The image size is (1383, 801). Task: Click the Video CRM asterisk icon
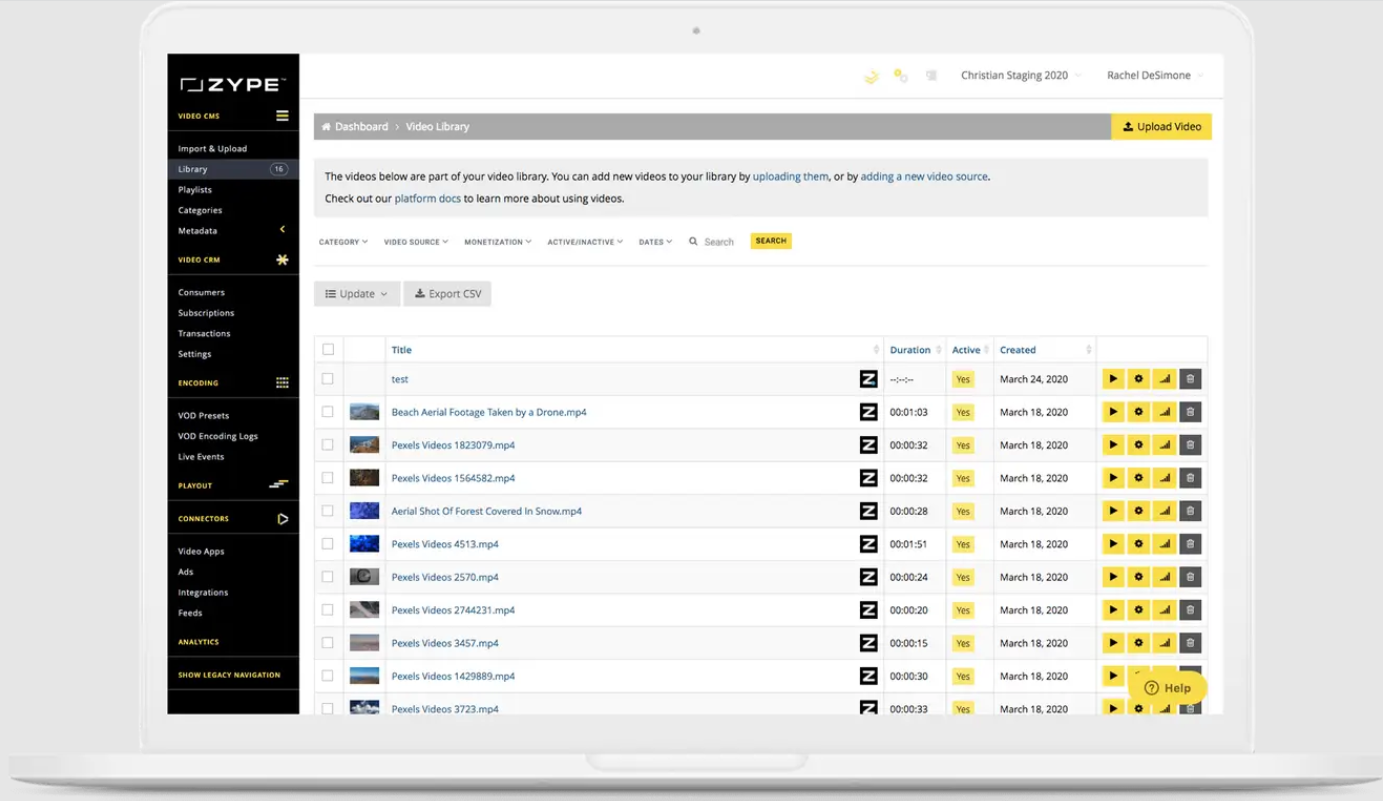tap(282, 260)
